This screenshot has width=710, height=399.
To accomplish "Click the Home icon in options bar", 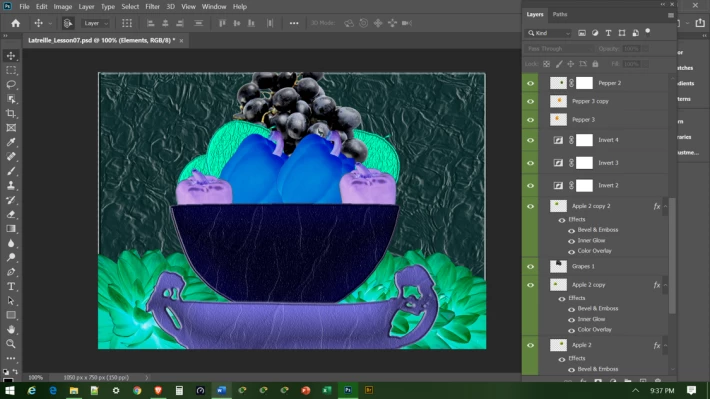I will click(15, 23).
